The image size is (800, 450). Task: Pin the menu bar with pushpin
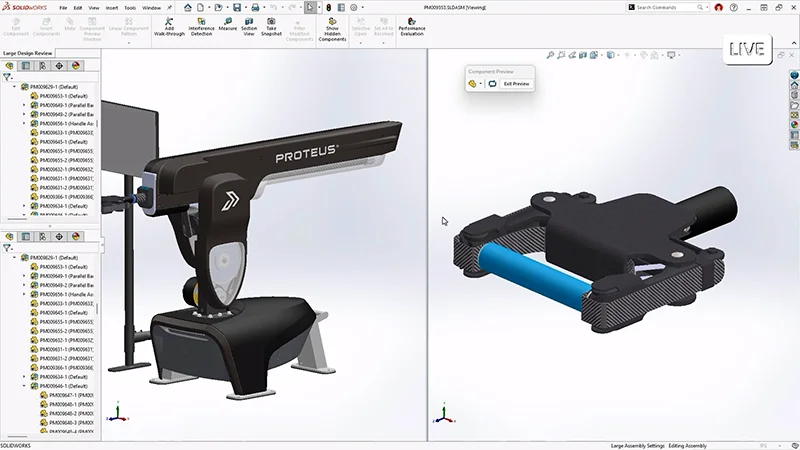coord(169,7)
